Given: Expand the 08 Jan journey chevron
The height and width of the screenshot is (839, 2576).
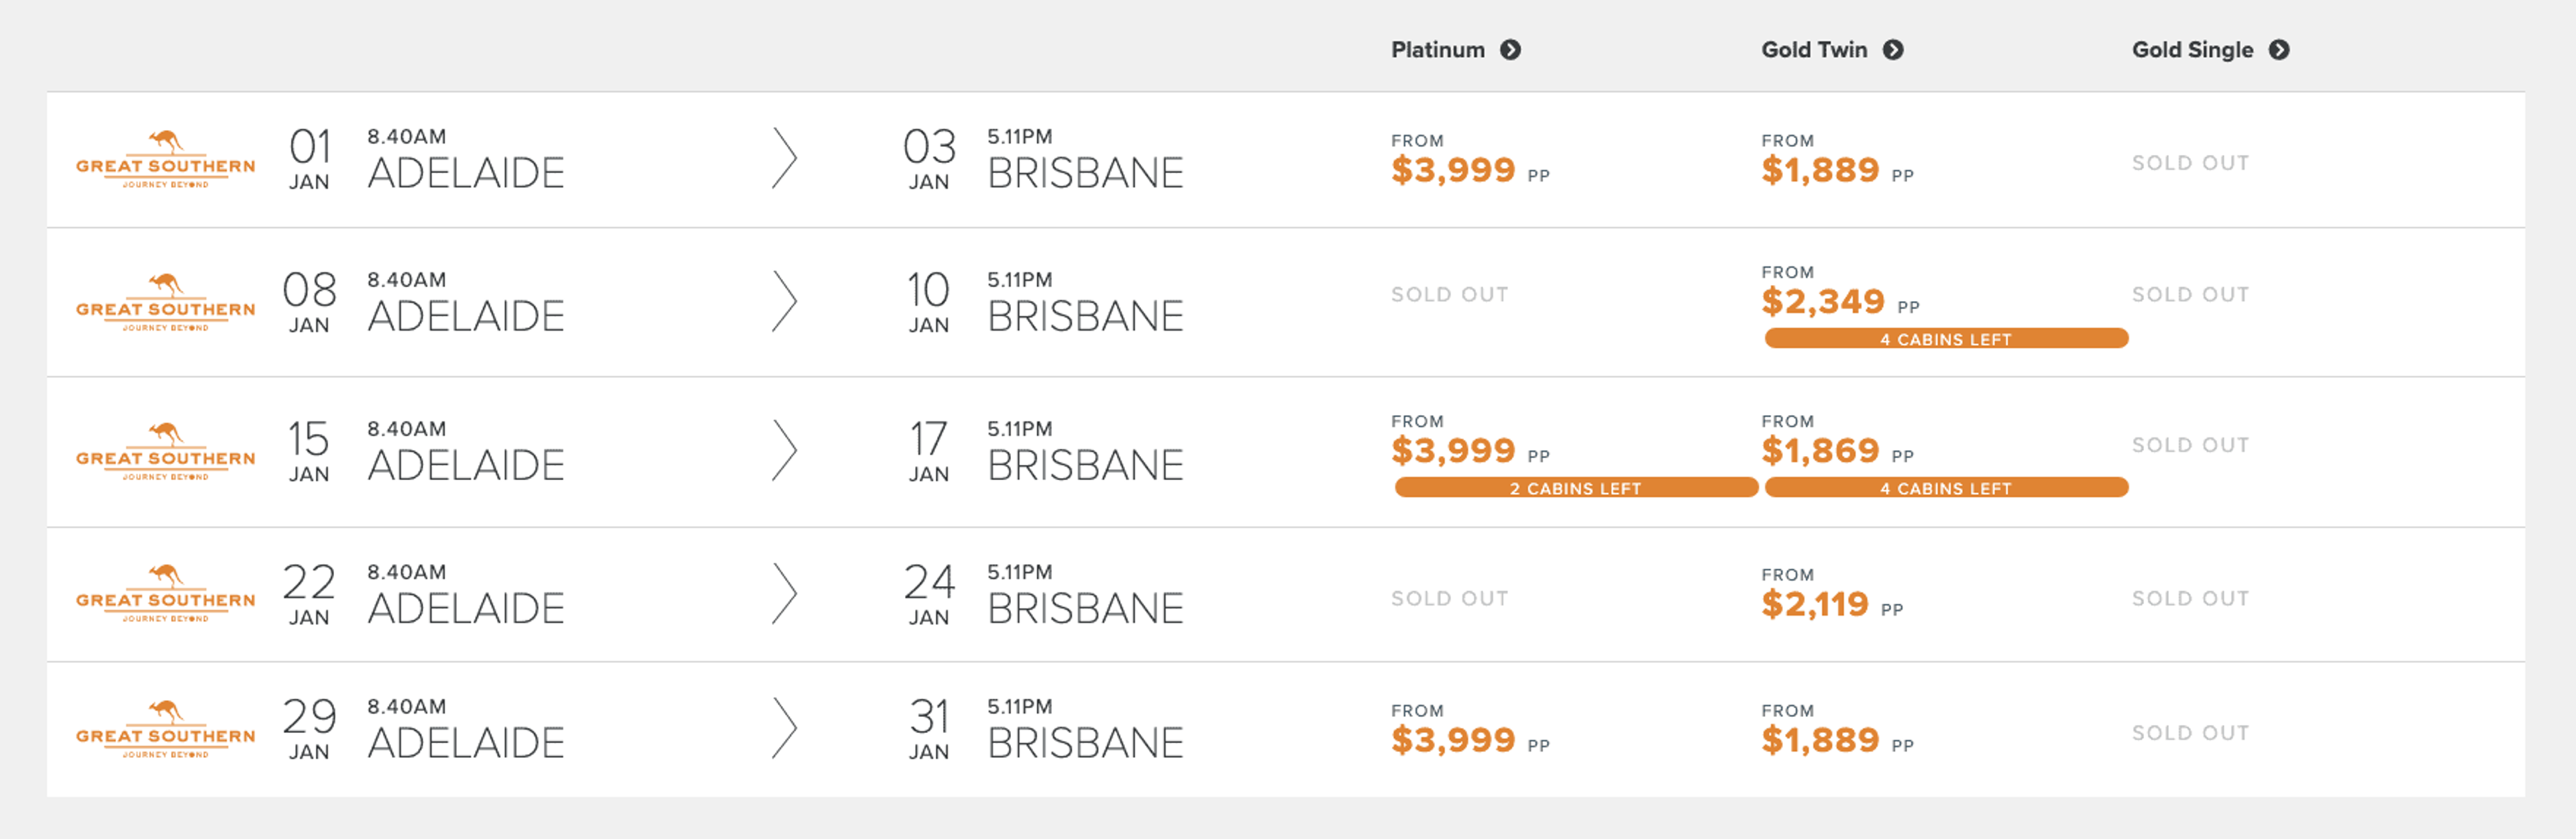Looking at the screenshot, I should pos(785,302).
